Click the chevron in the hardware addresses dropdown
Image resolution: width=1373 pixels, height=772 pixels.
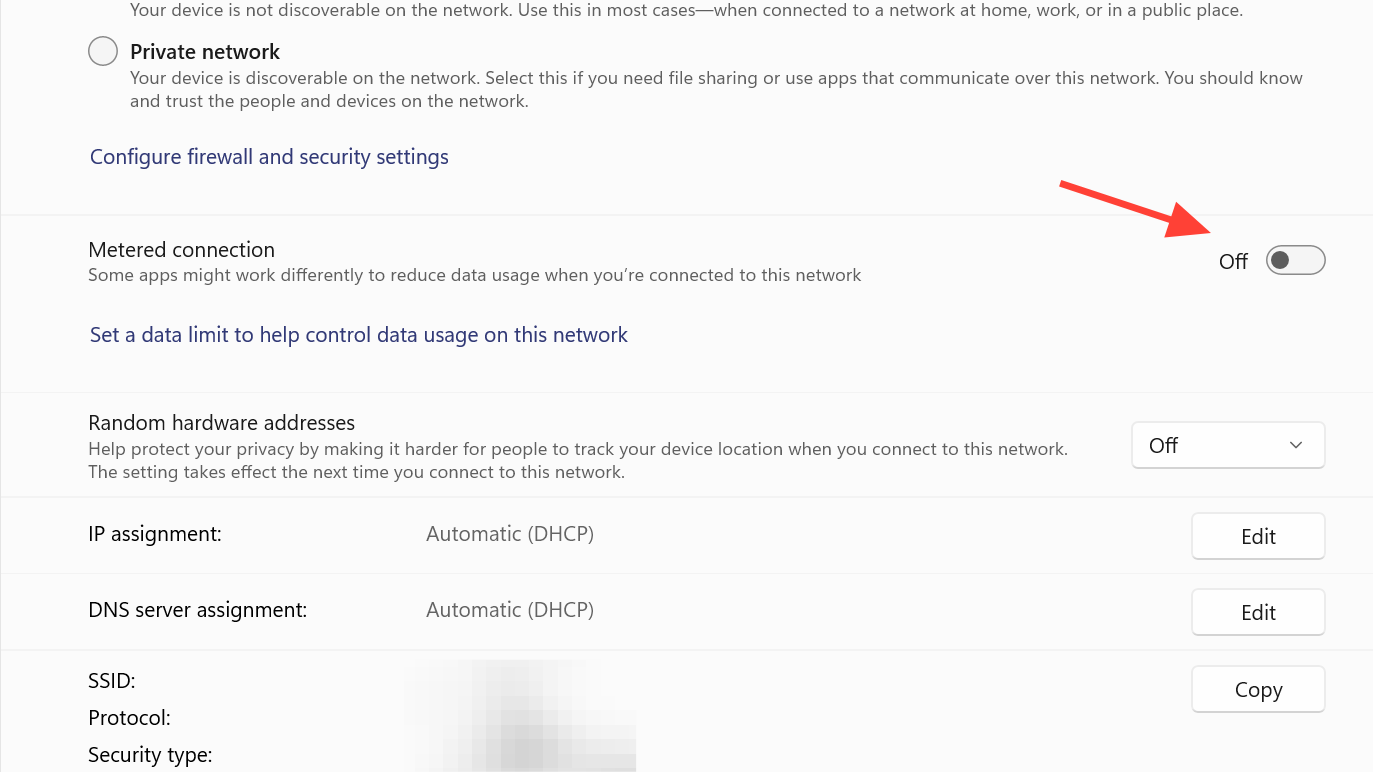click(1296, 445)
